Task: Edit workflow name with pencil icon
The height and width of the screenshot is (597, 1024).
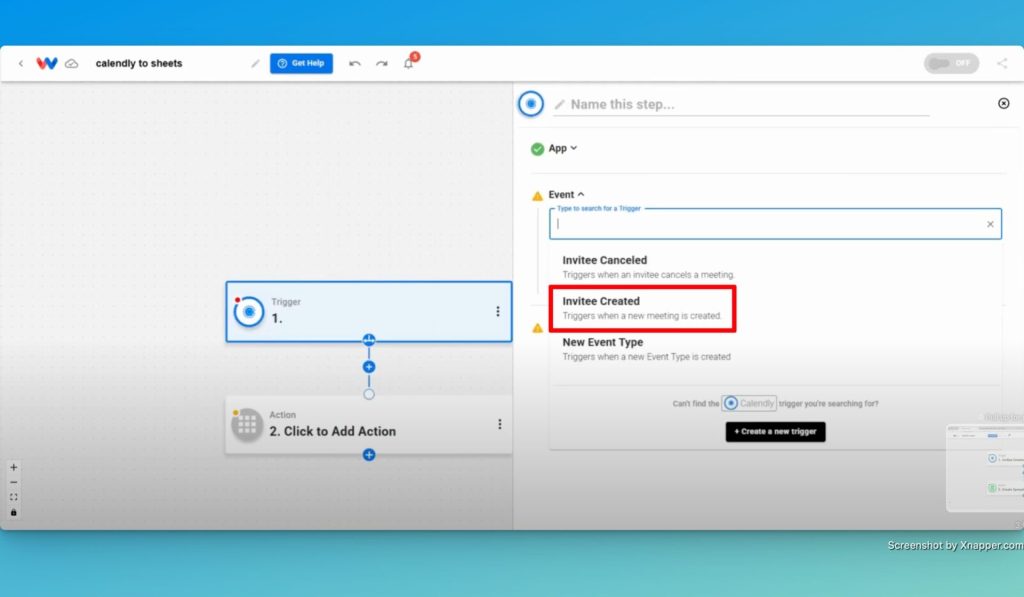Action: click(255, 63)
